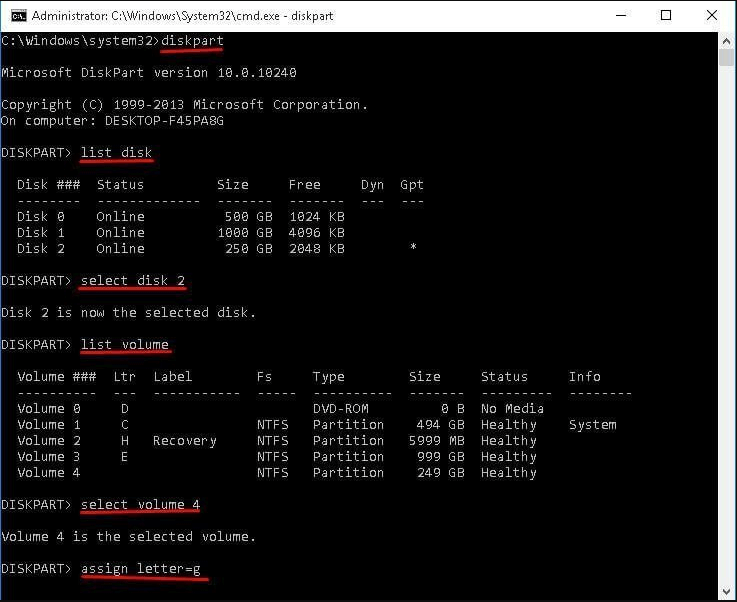Click the computer name 'DESKTOP-F45PA8G'

coord(164,121)
